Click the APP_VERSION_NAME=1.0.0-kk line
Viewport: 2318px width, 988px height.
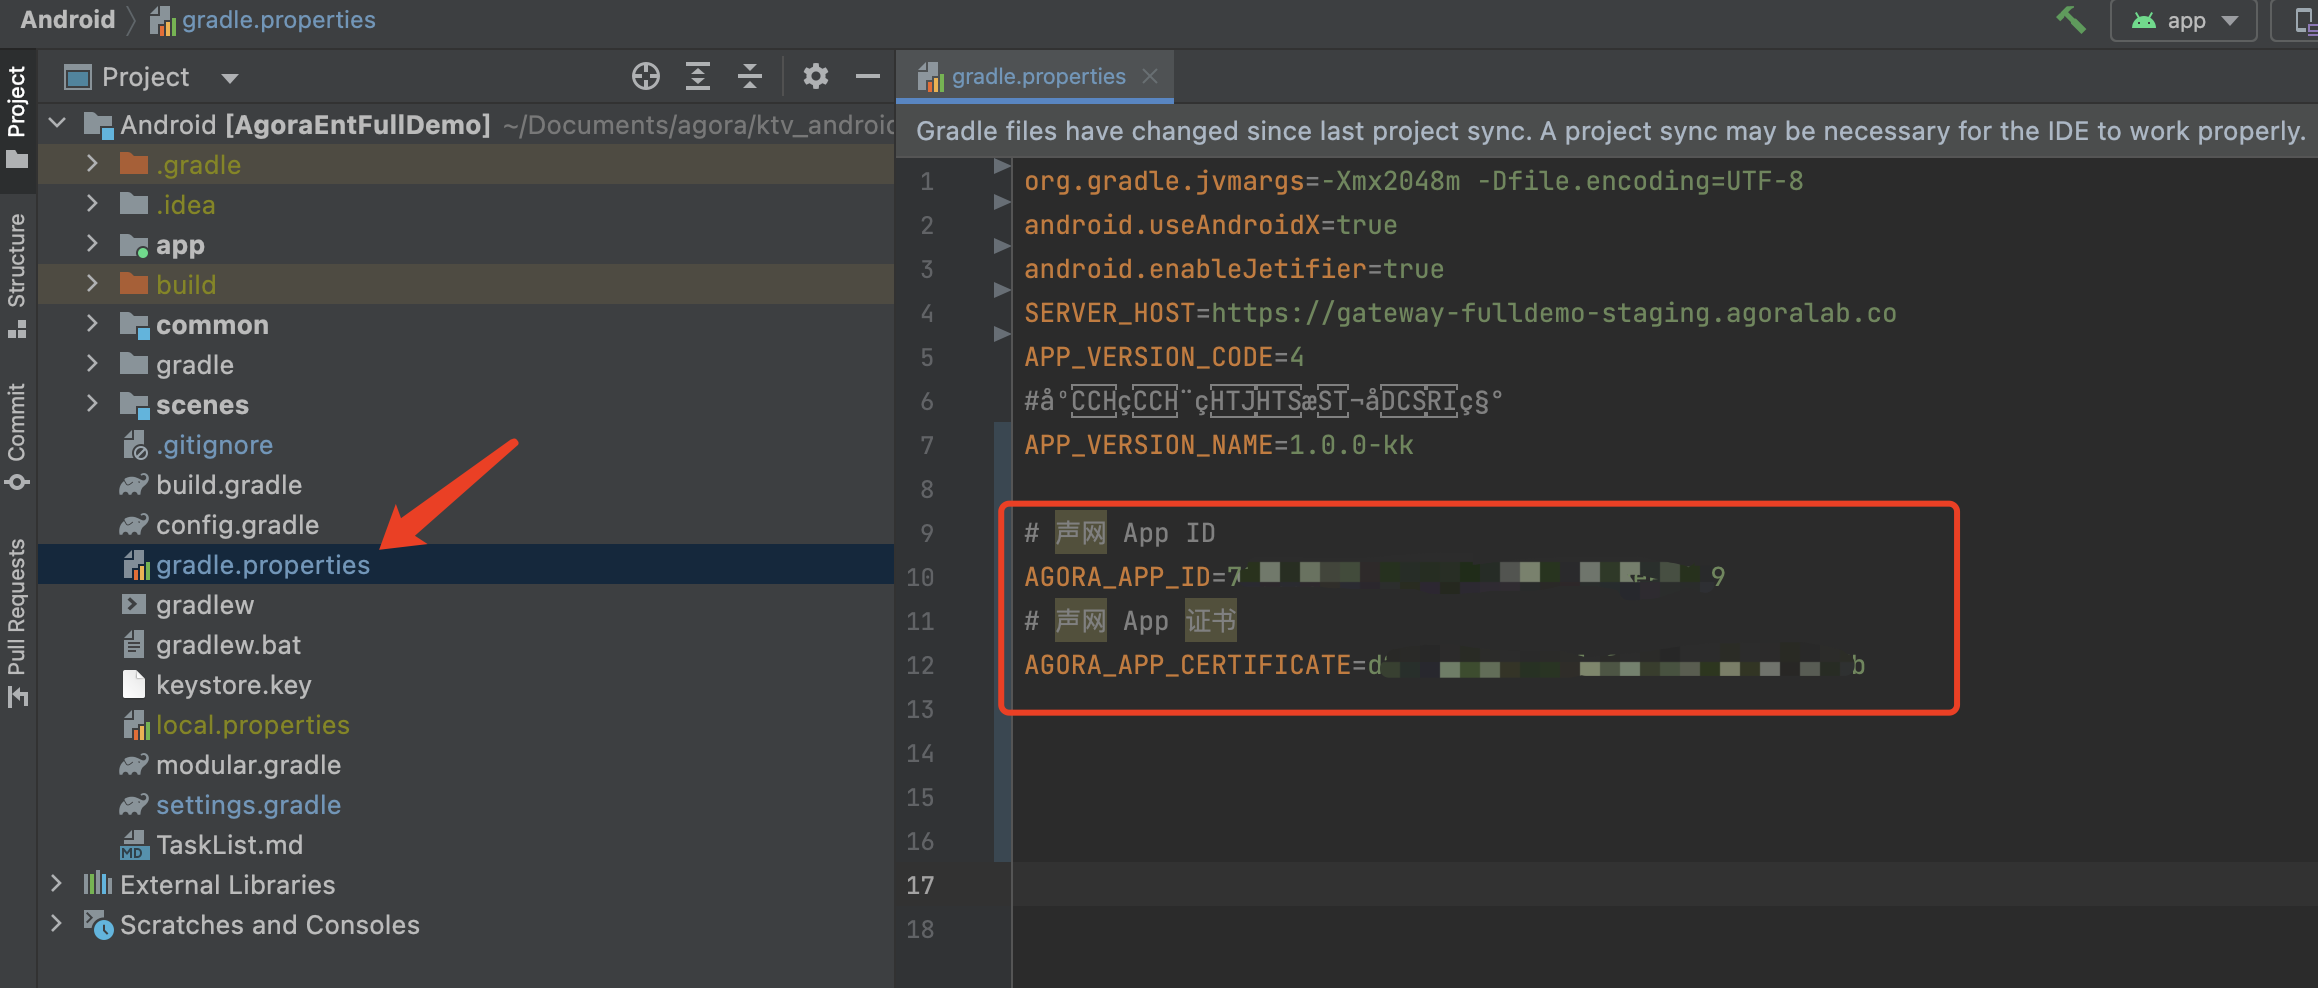point(1218,445)
